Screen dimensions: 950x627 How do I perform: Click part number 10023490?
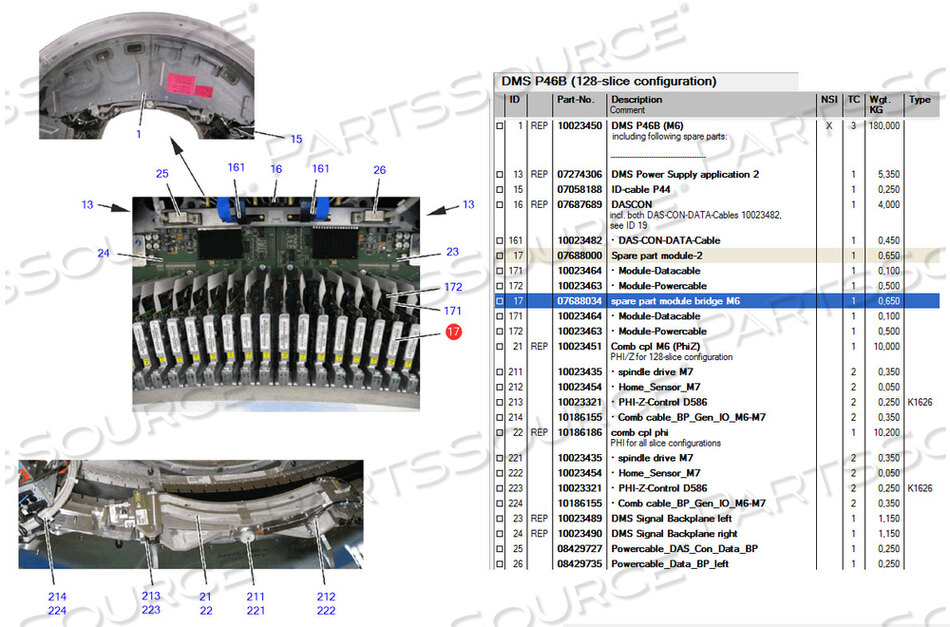pos(580,534)
